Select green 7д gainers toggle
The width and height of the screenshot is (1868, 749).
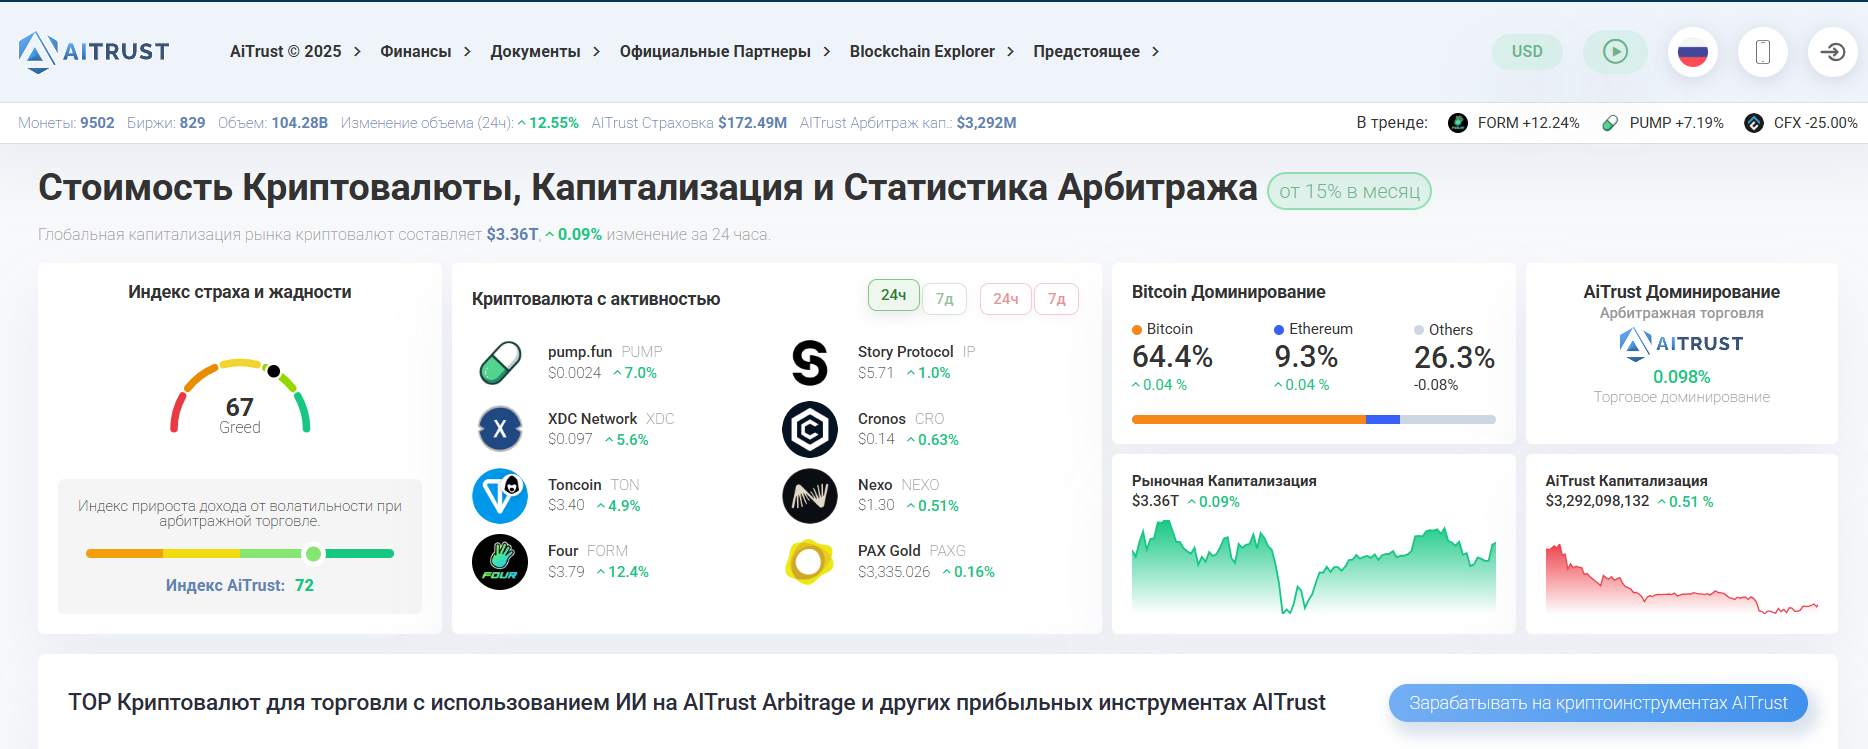click(x=945, y=299)
